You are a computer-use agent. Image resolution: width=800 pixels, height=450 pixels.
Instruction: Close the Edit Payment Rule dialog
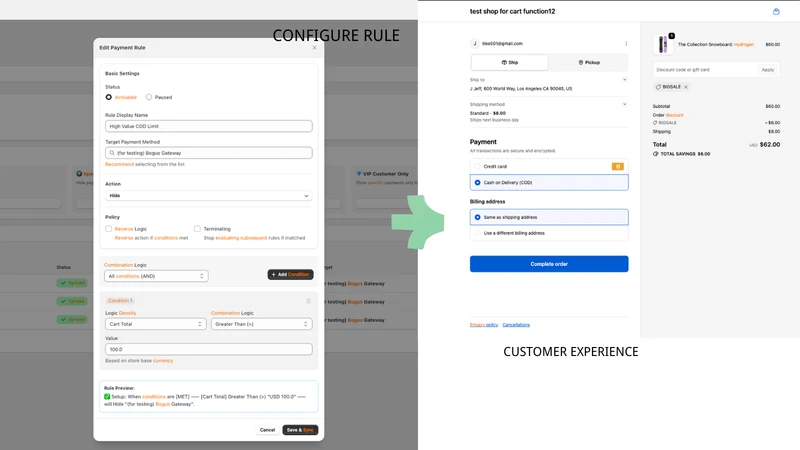click(314, 47)
